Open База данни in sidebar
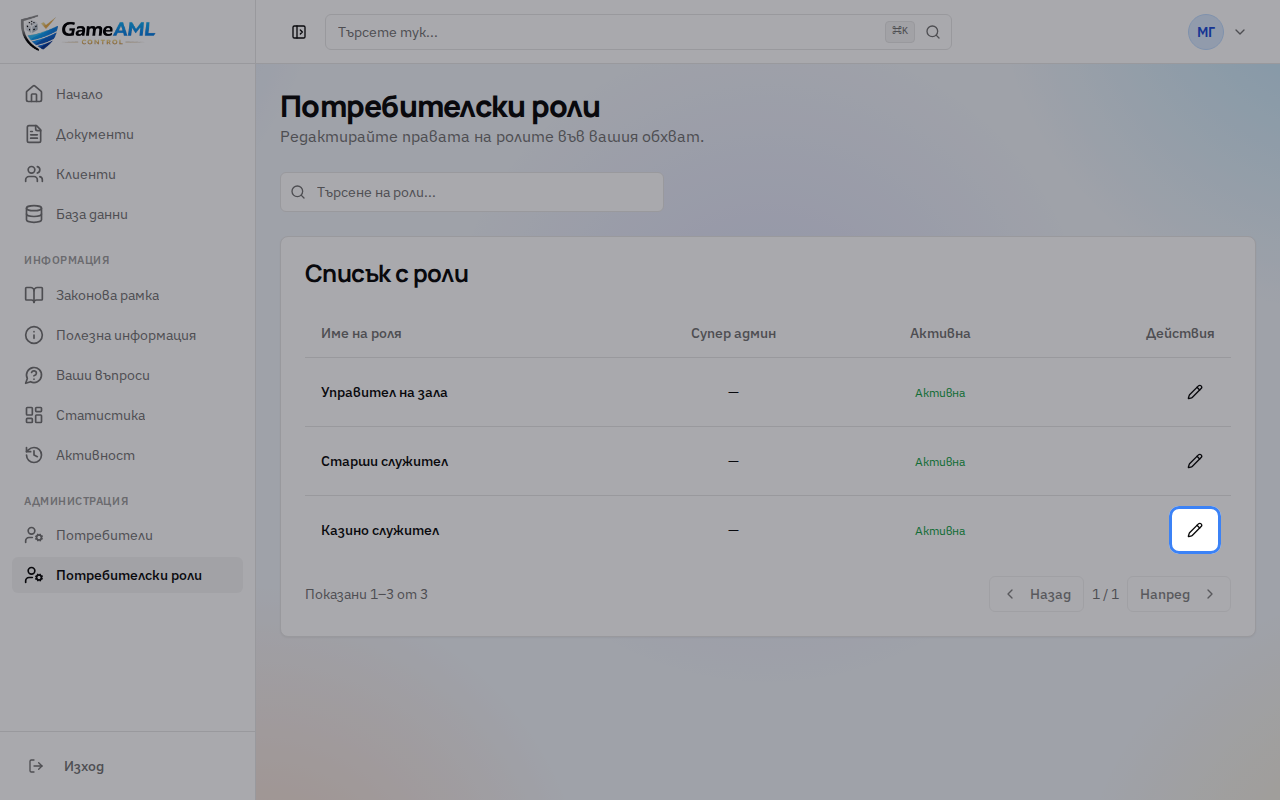This screenshot has height=800, width=1280. (127, 214)
